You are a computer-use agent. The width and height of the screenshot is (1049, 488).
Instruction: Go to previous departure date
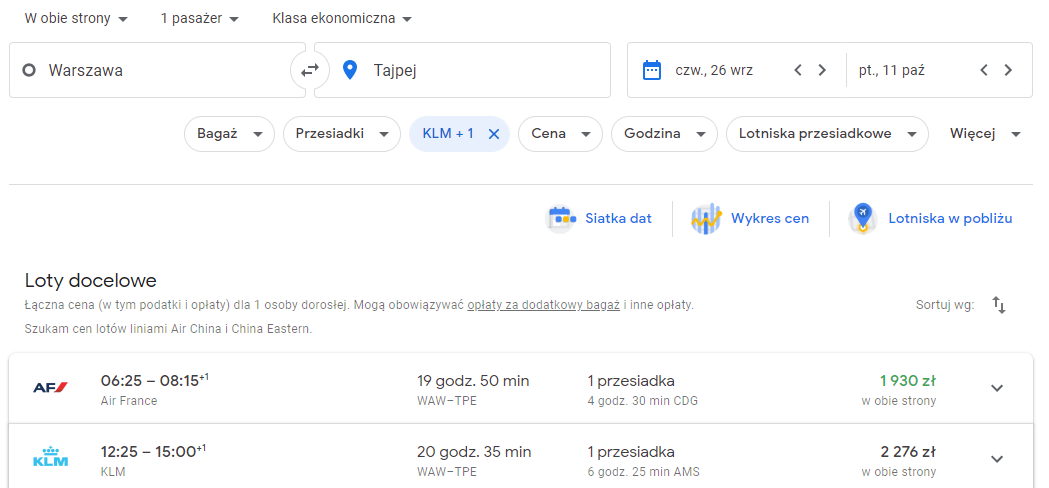[797, 70]
